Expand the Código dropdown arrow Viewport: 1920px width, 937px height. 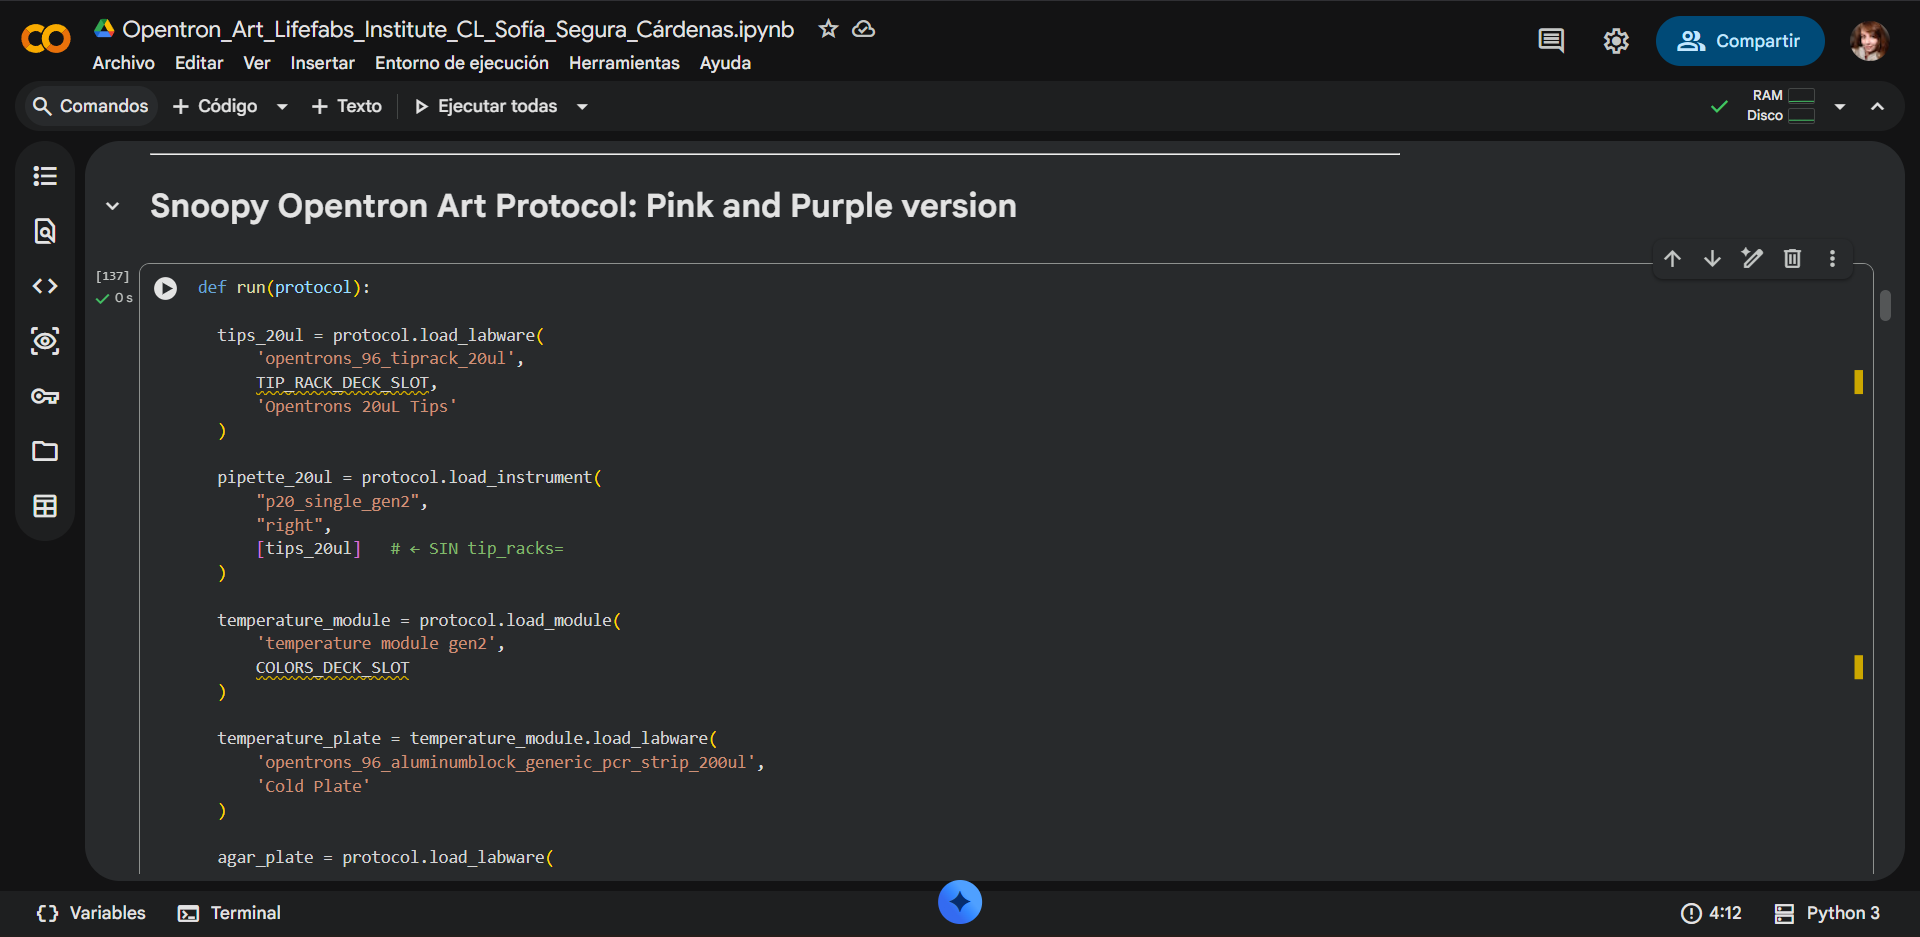(282, 106)
